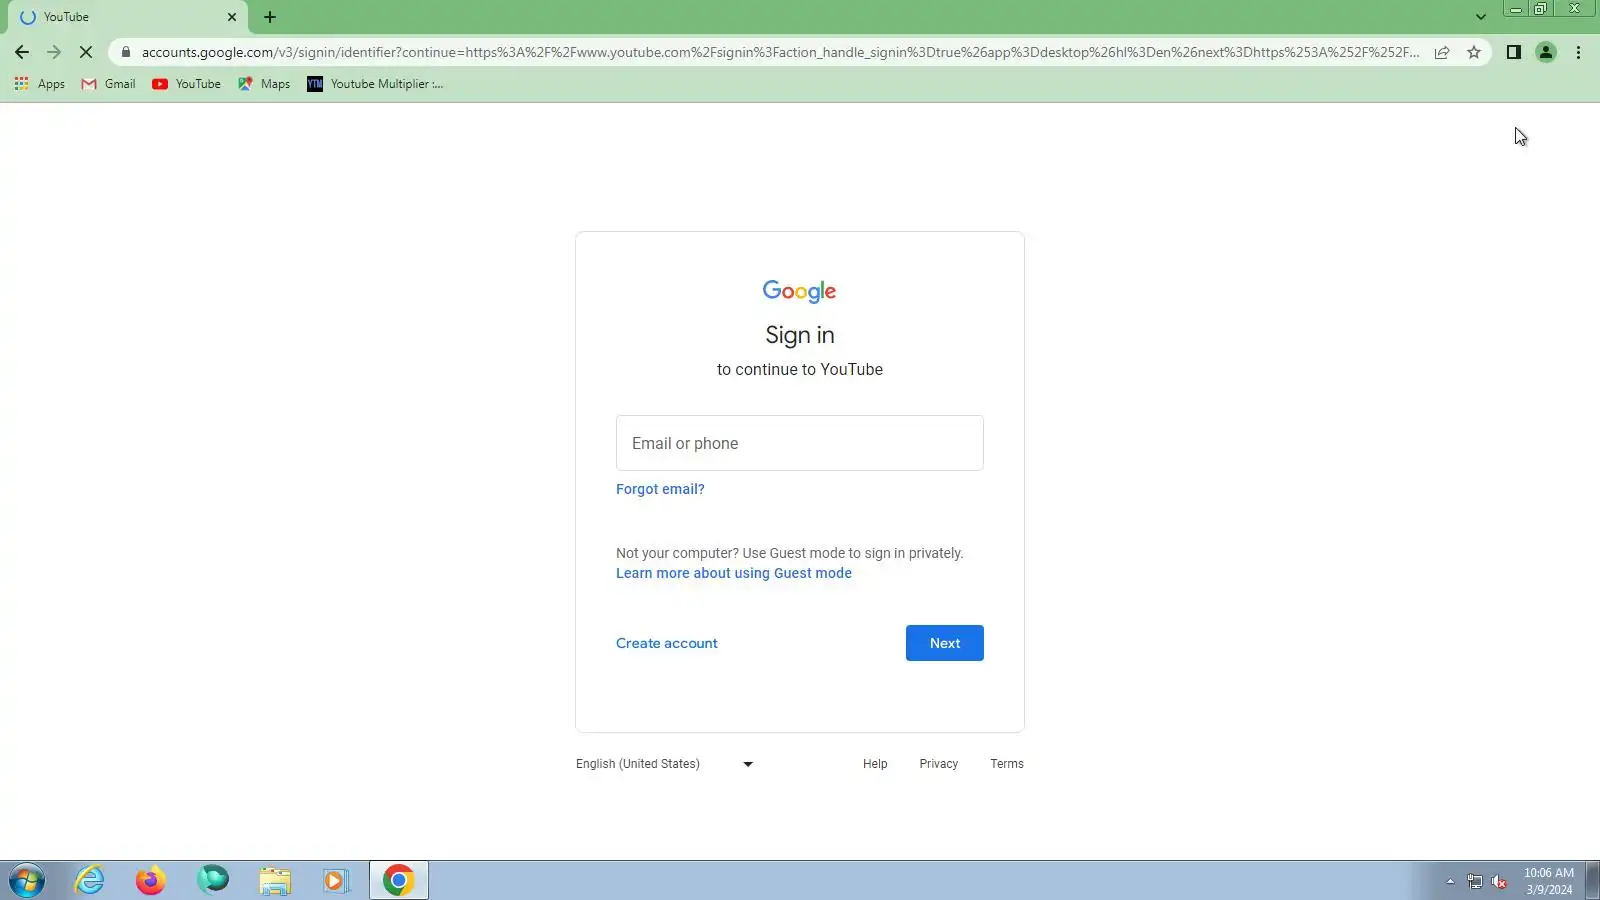Bookmark this page with star icon

pos(1474,52)
